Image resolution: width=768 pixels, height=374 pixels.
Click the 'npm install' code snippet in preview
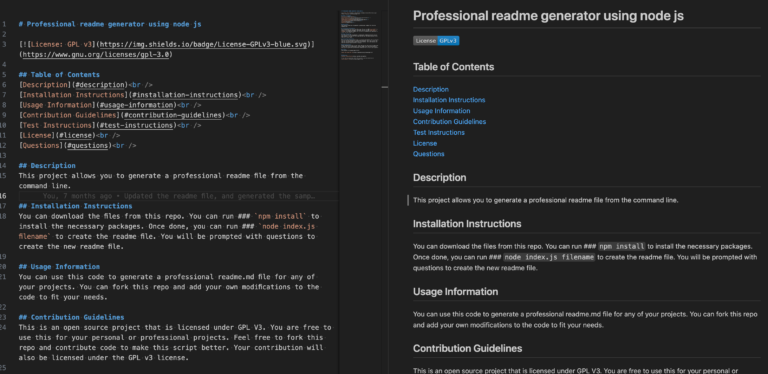click(x=622, y=246)
